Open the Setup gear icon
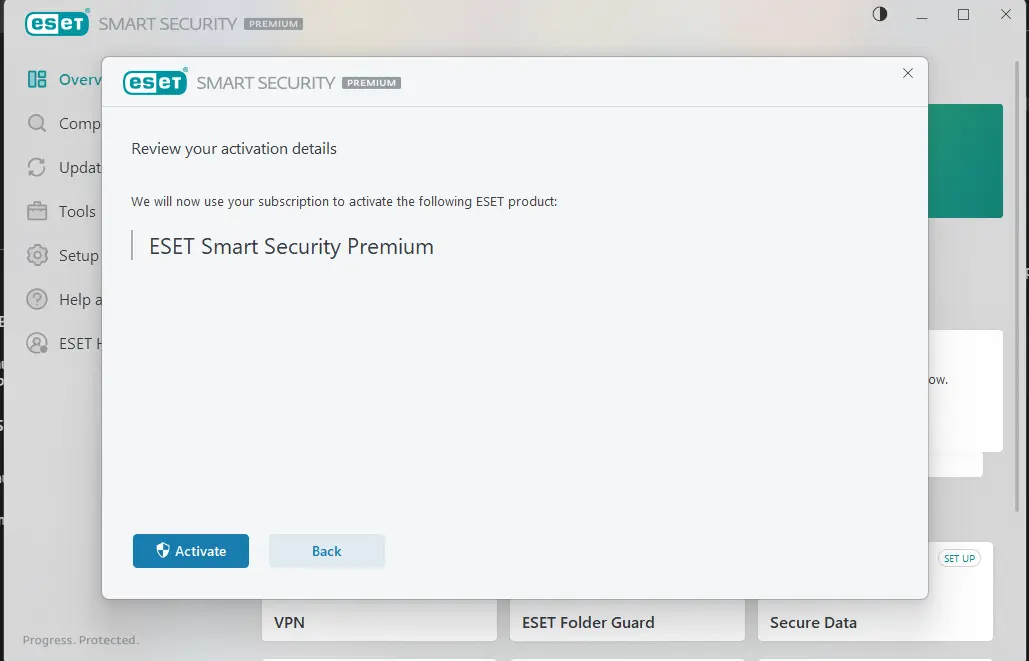The height and width of the screenshot is (661, 1029). point(37,255)
